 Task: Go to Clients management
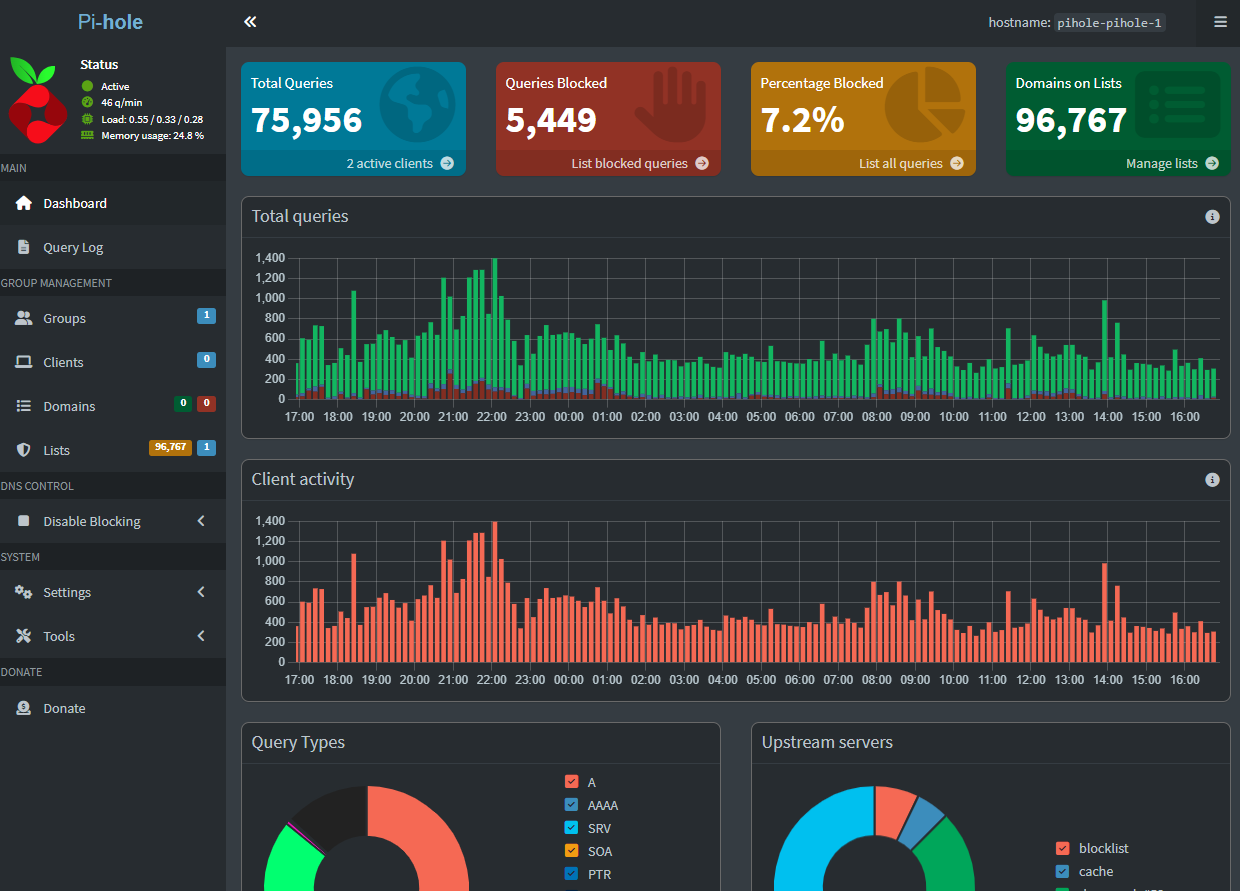113,362
